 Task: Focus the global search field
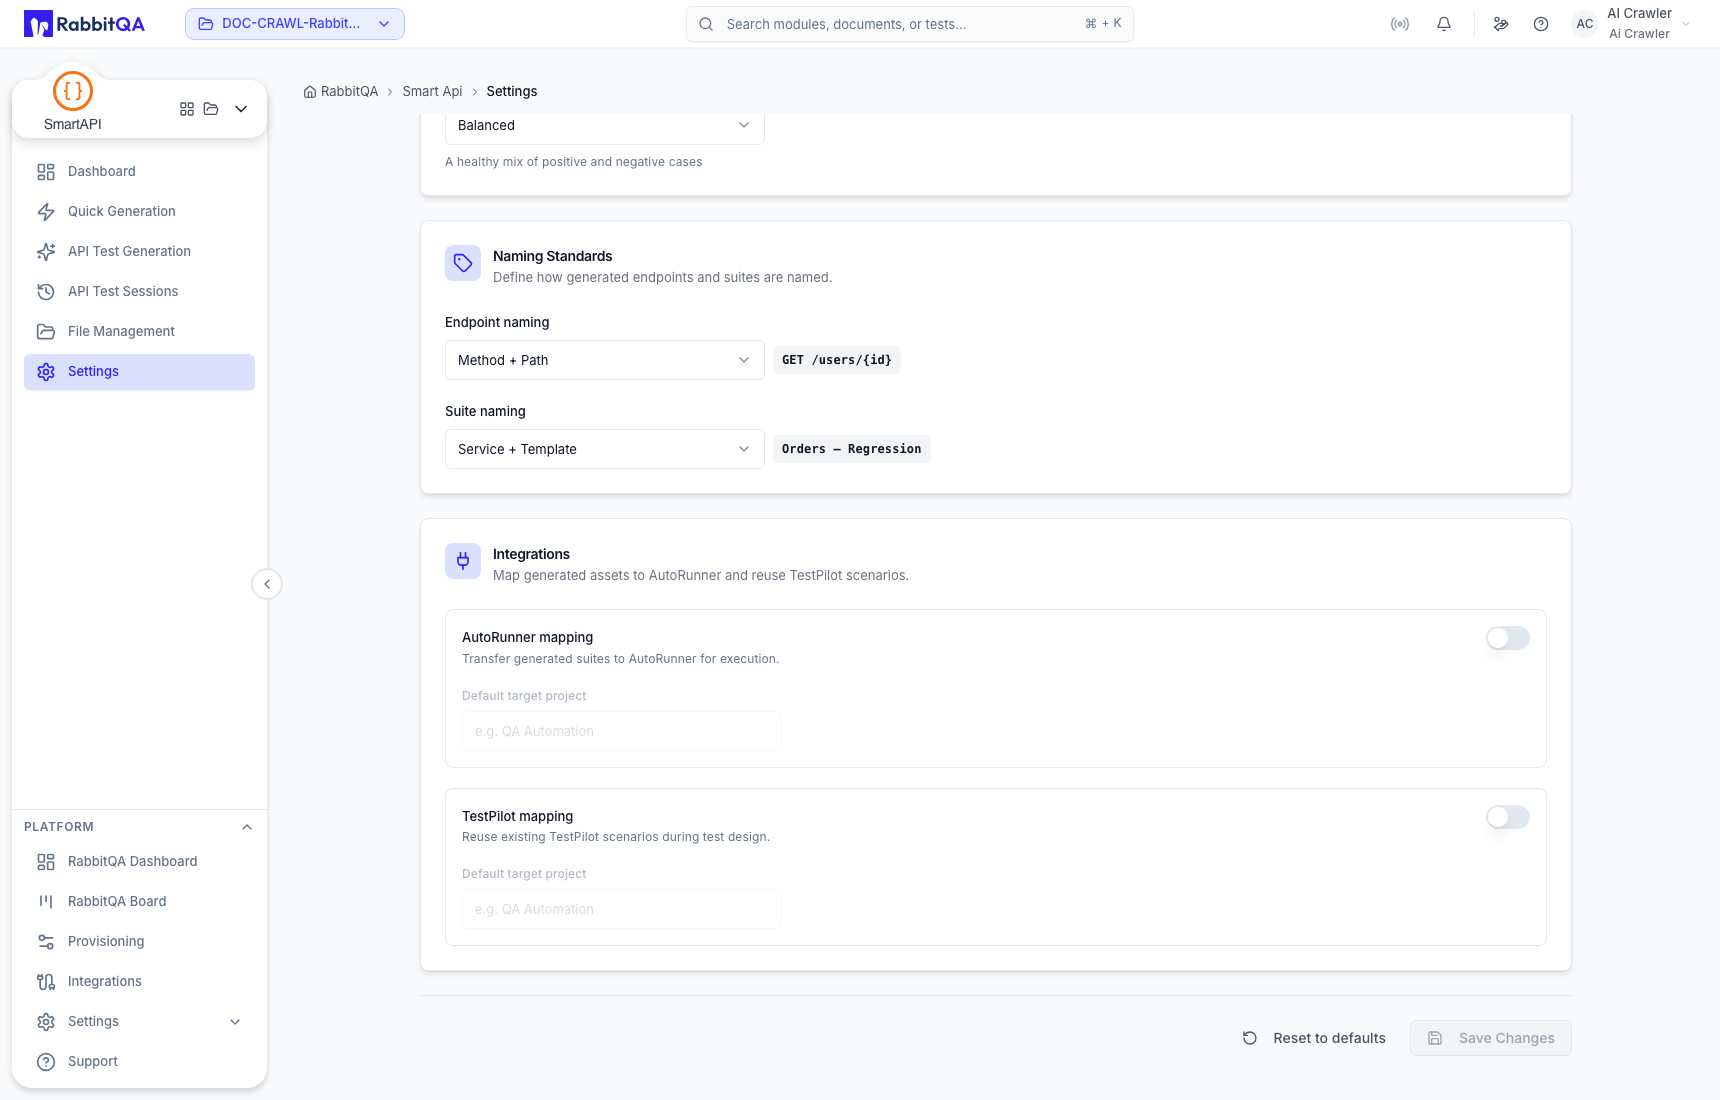click(910, 24)
